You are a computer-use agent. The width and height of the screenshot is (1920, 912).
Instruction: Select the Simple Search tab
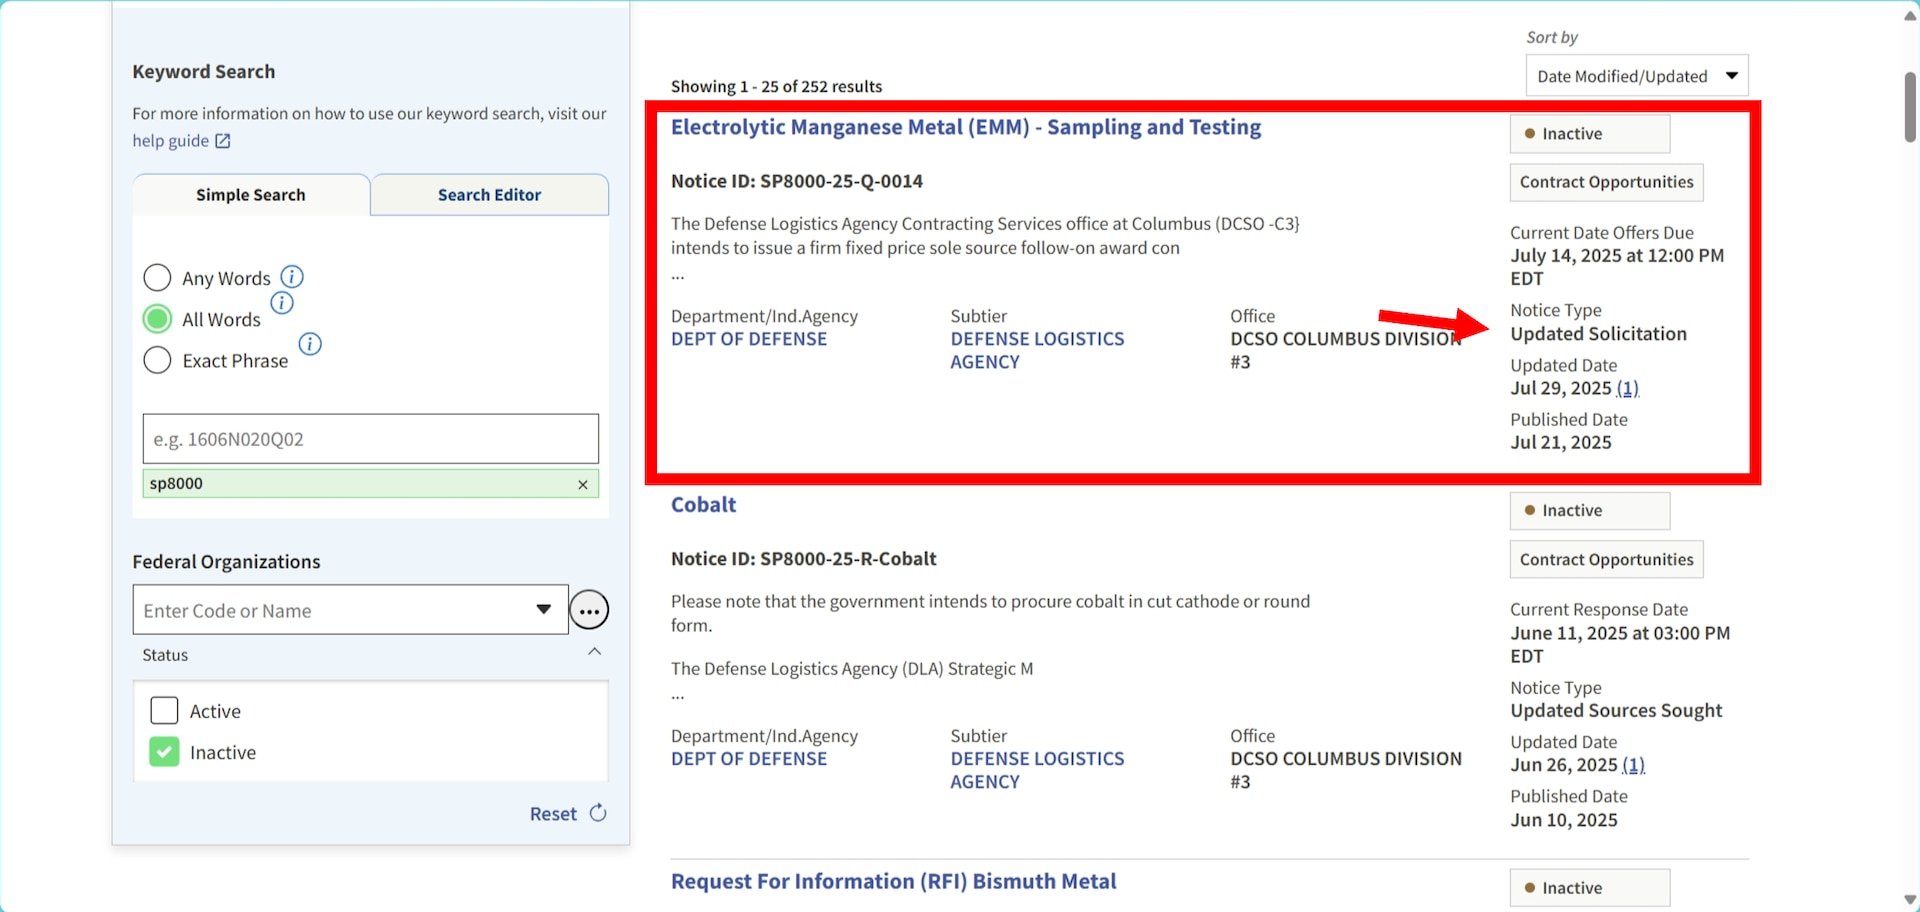(251, 195)
